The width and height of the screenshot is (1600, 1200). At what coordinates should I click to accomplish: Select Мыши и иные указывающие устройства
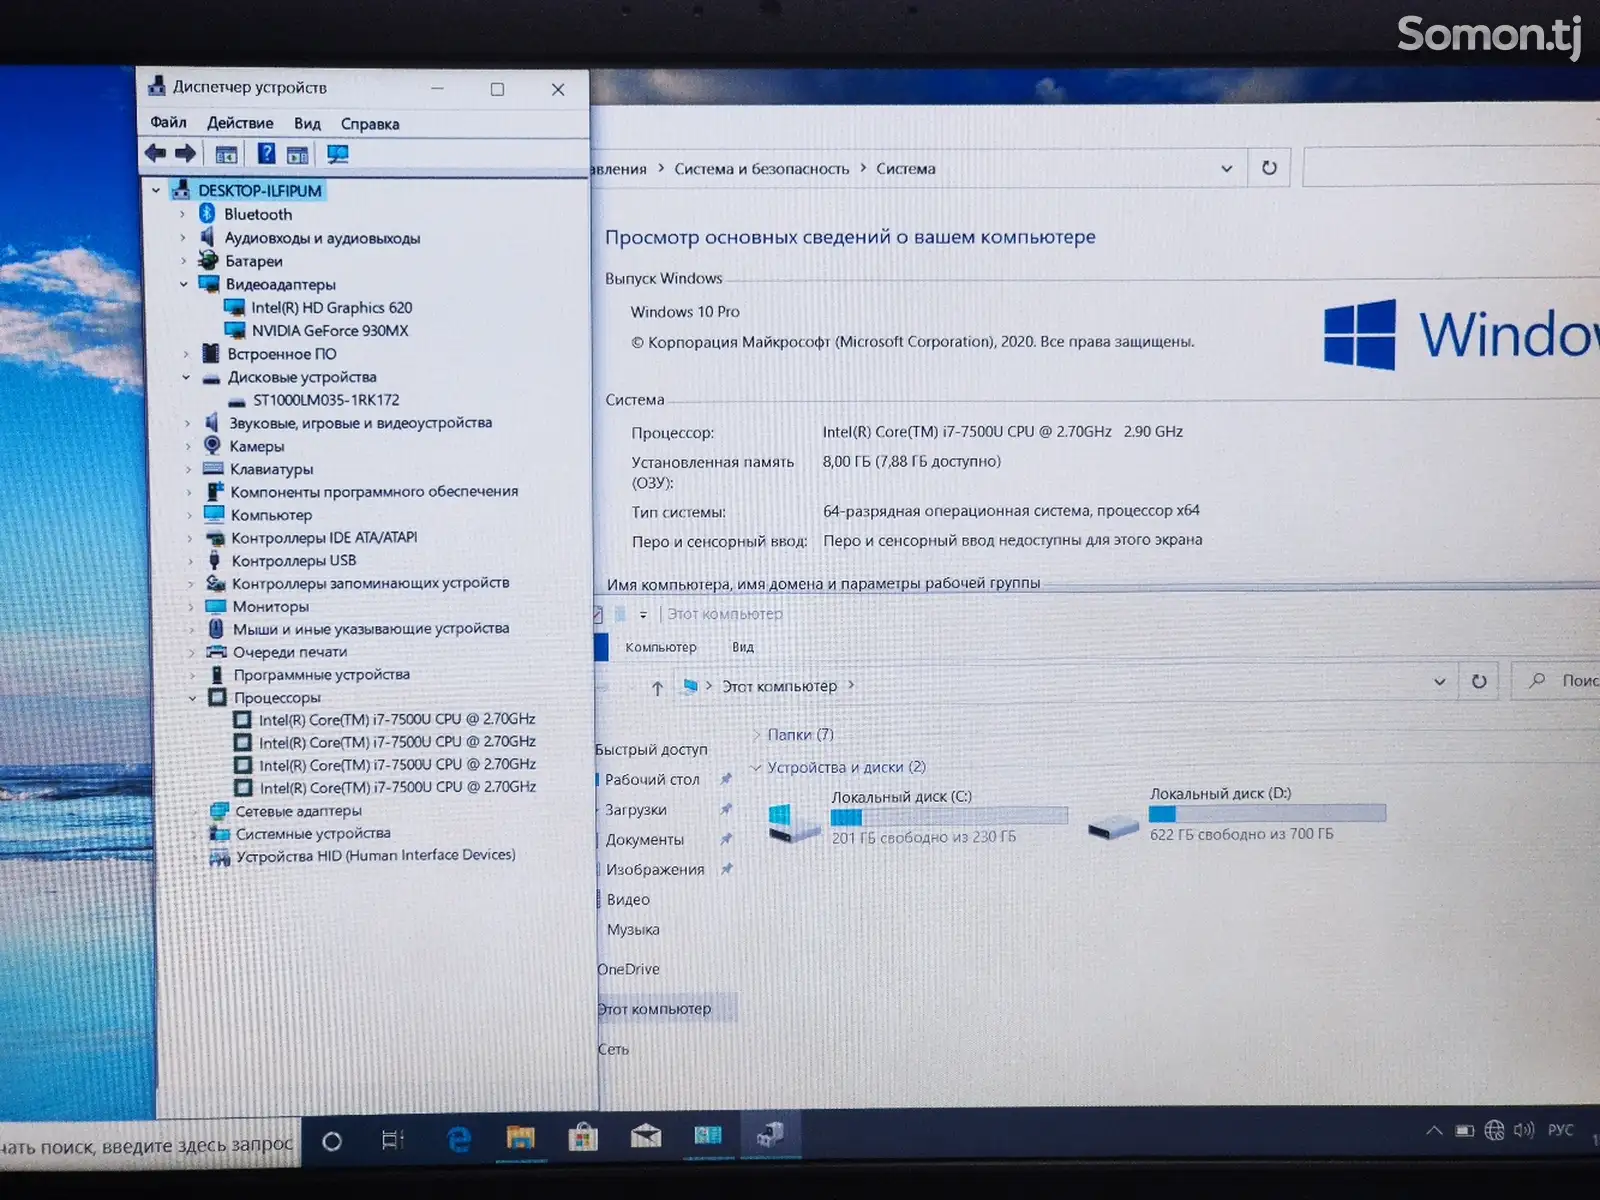[371, 629]
